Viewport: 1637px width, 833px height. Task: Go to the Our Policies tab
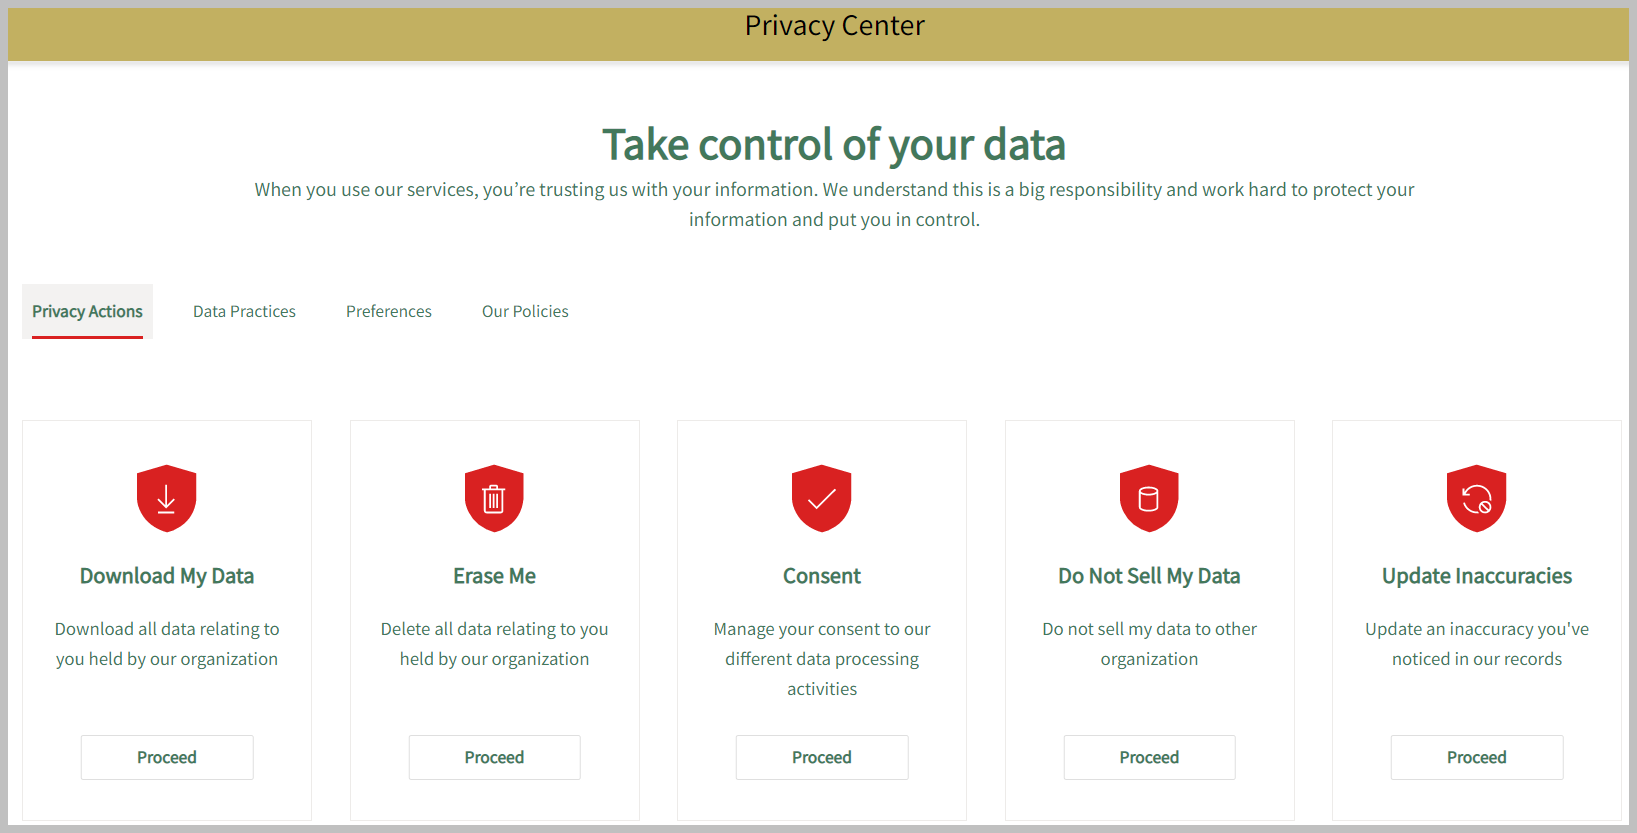point(525,312)
